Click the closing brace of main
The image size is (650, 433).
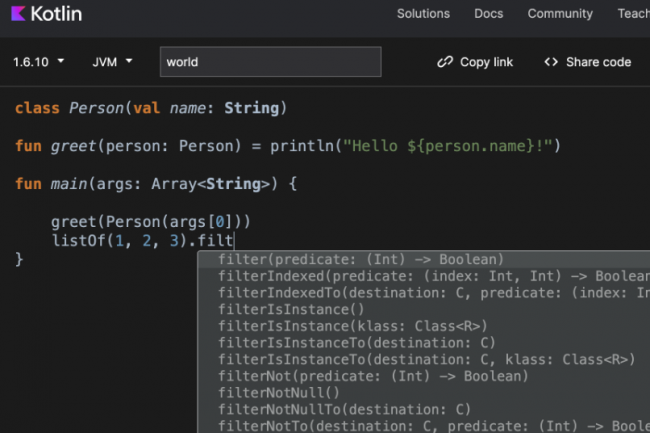(x=19, y=259)
